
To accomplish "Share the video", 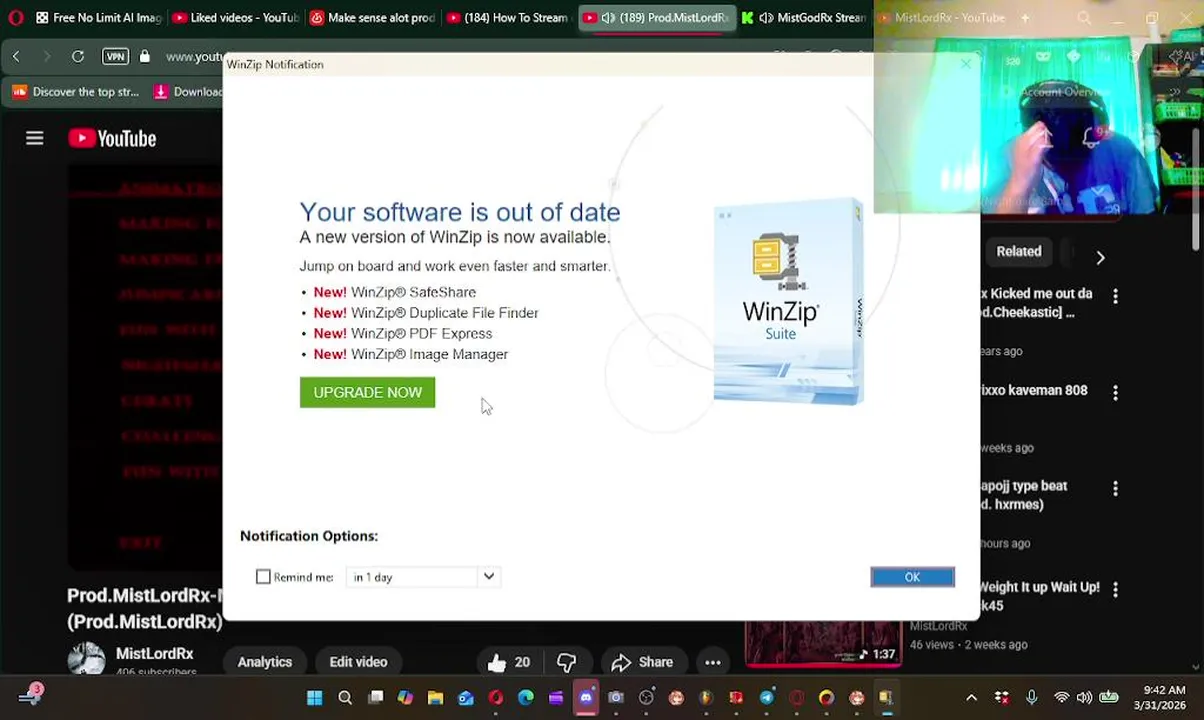I will click(x=642, y=662).
